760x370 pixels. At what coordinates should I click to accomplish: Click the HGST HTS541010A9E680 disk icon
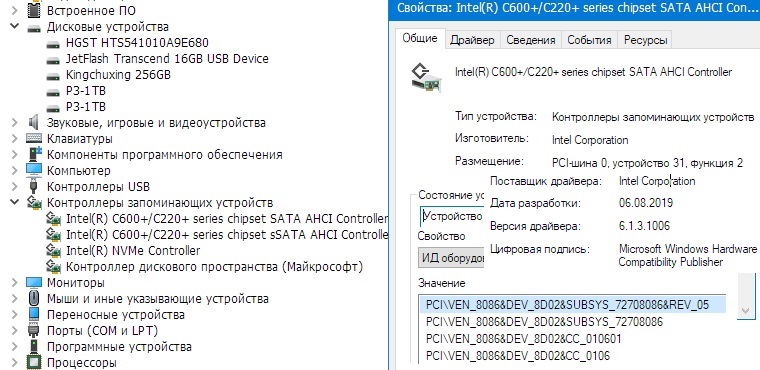tap(52, 44)
